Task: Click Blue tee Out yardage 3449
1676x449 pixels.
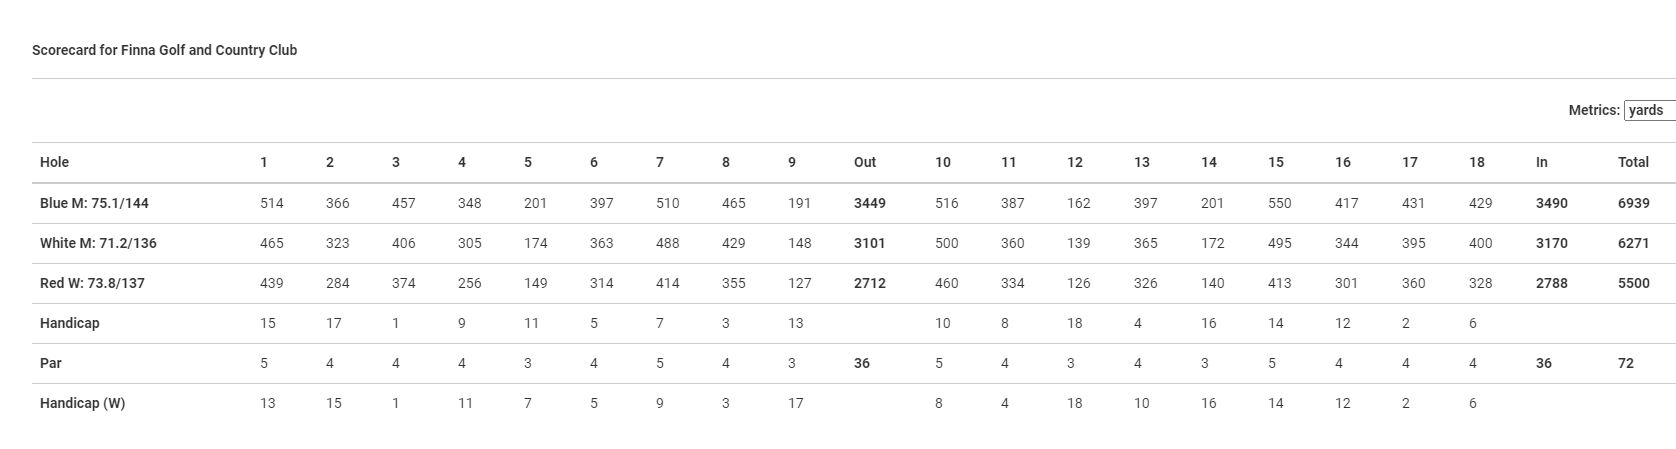Action: (x=869, y=203)
